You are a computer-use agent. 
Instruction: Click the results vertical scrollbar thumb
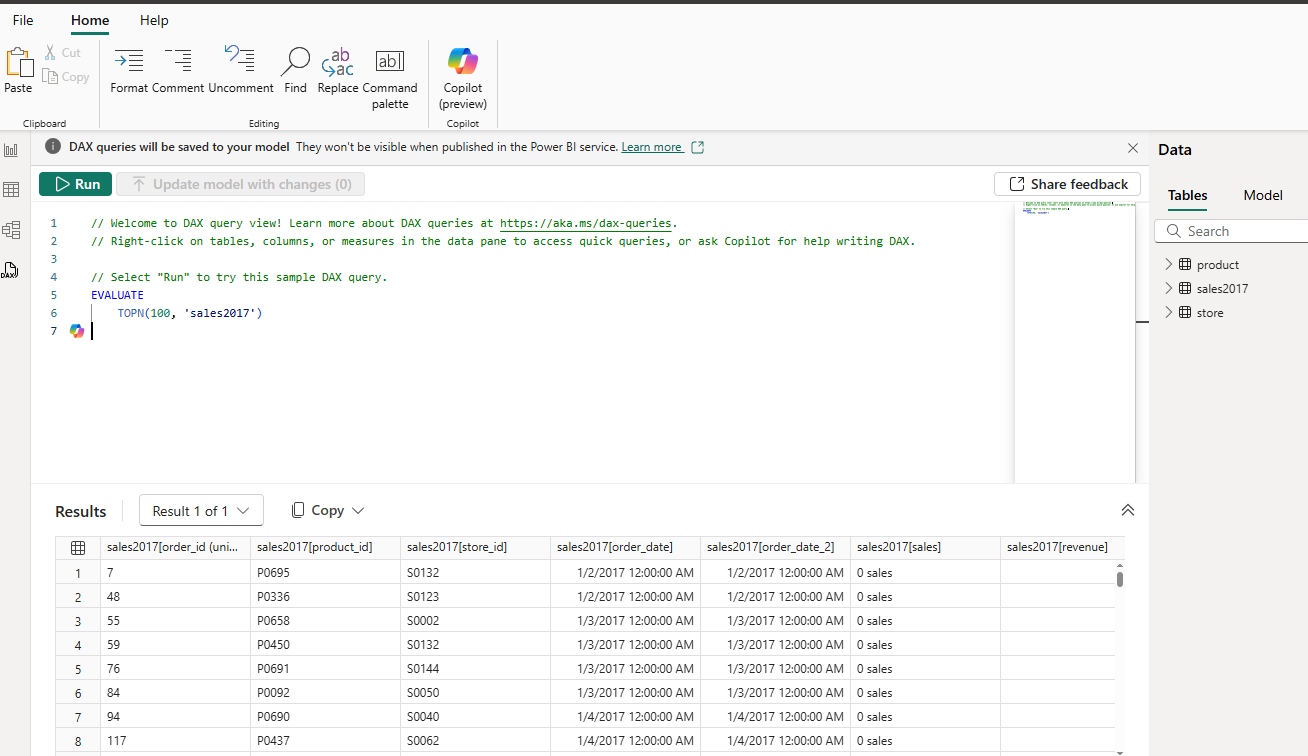click(x=1119, y=579)
